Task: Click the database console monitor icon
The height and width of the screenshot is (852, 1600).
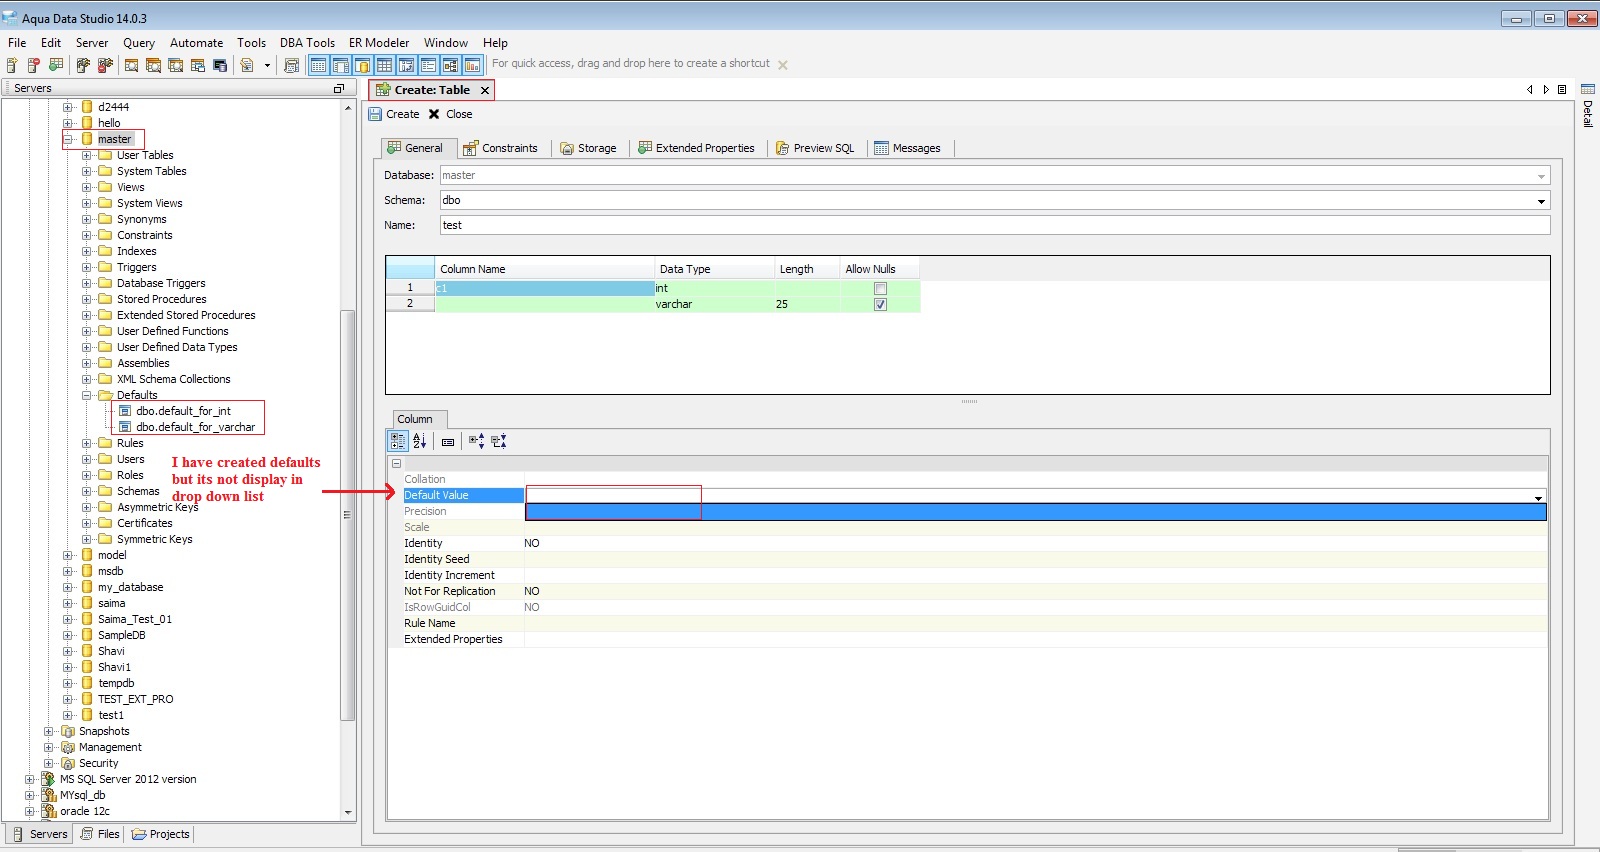Action: (x=220, y=65)
